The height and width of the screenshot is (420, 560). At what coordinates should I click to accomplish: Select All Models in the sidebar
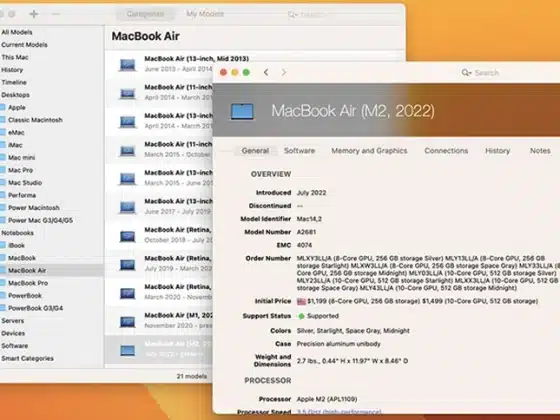(17, 32)
